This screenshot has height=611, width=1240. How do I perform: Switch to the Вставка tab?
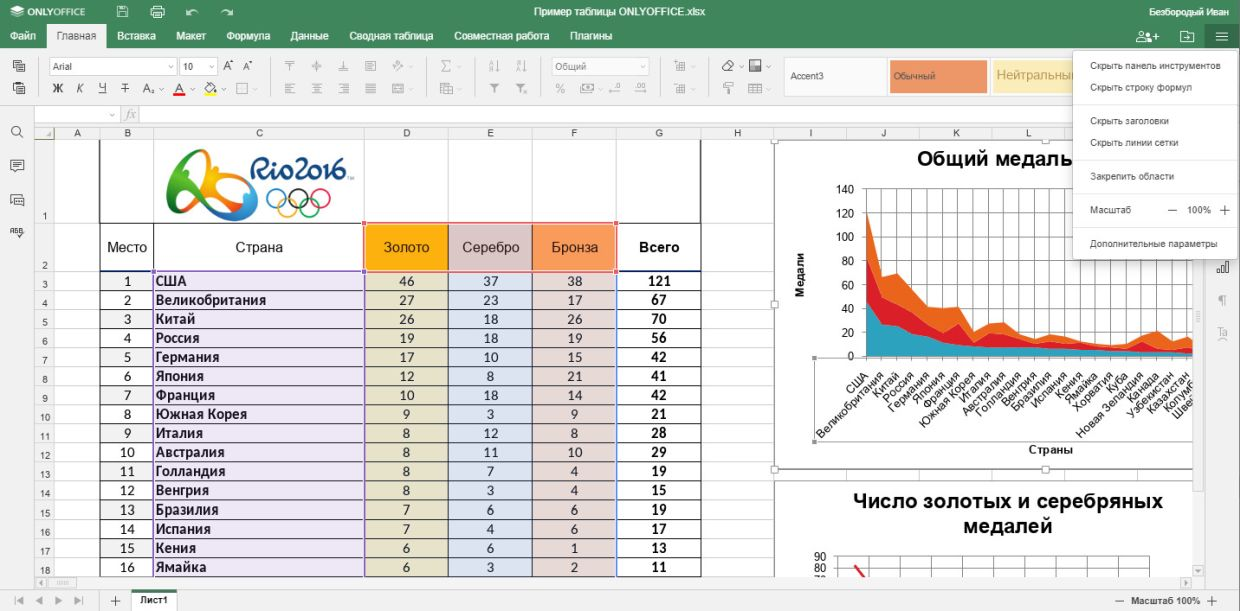[x=136, y=36]
